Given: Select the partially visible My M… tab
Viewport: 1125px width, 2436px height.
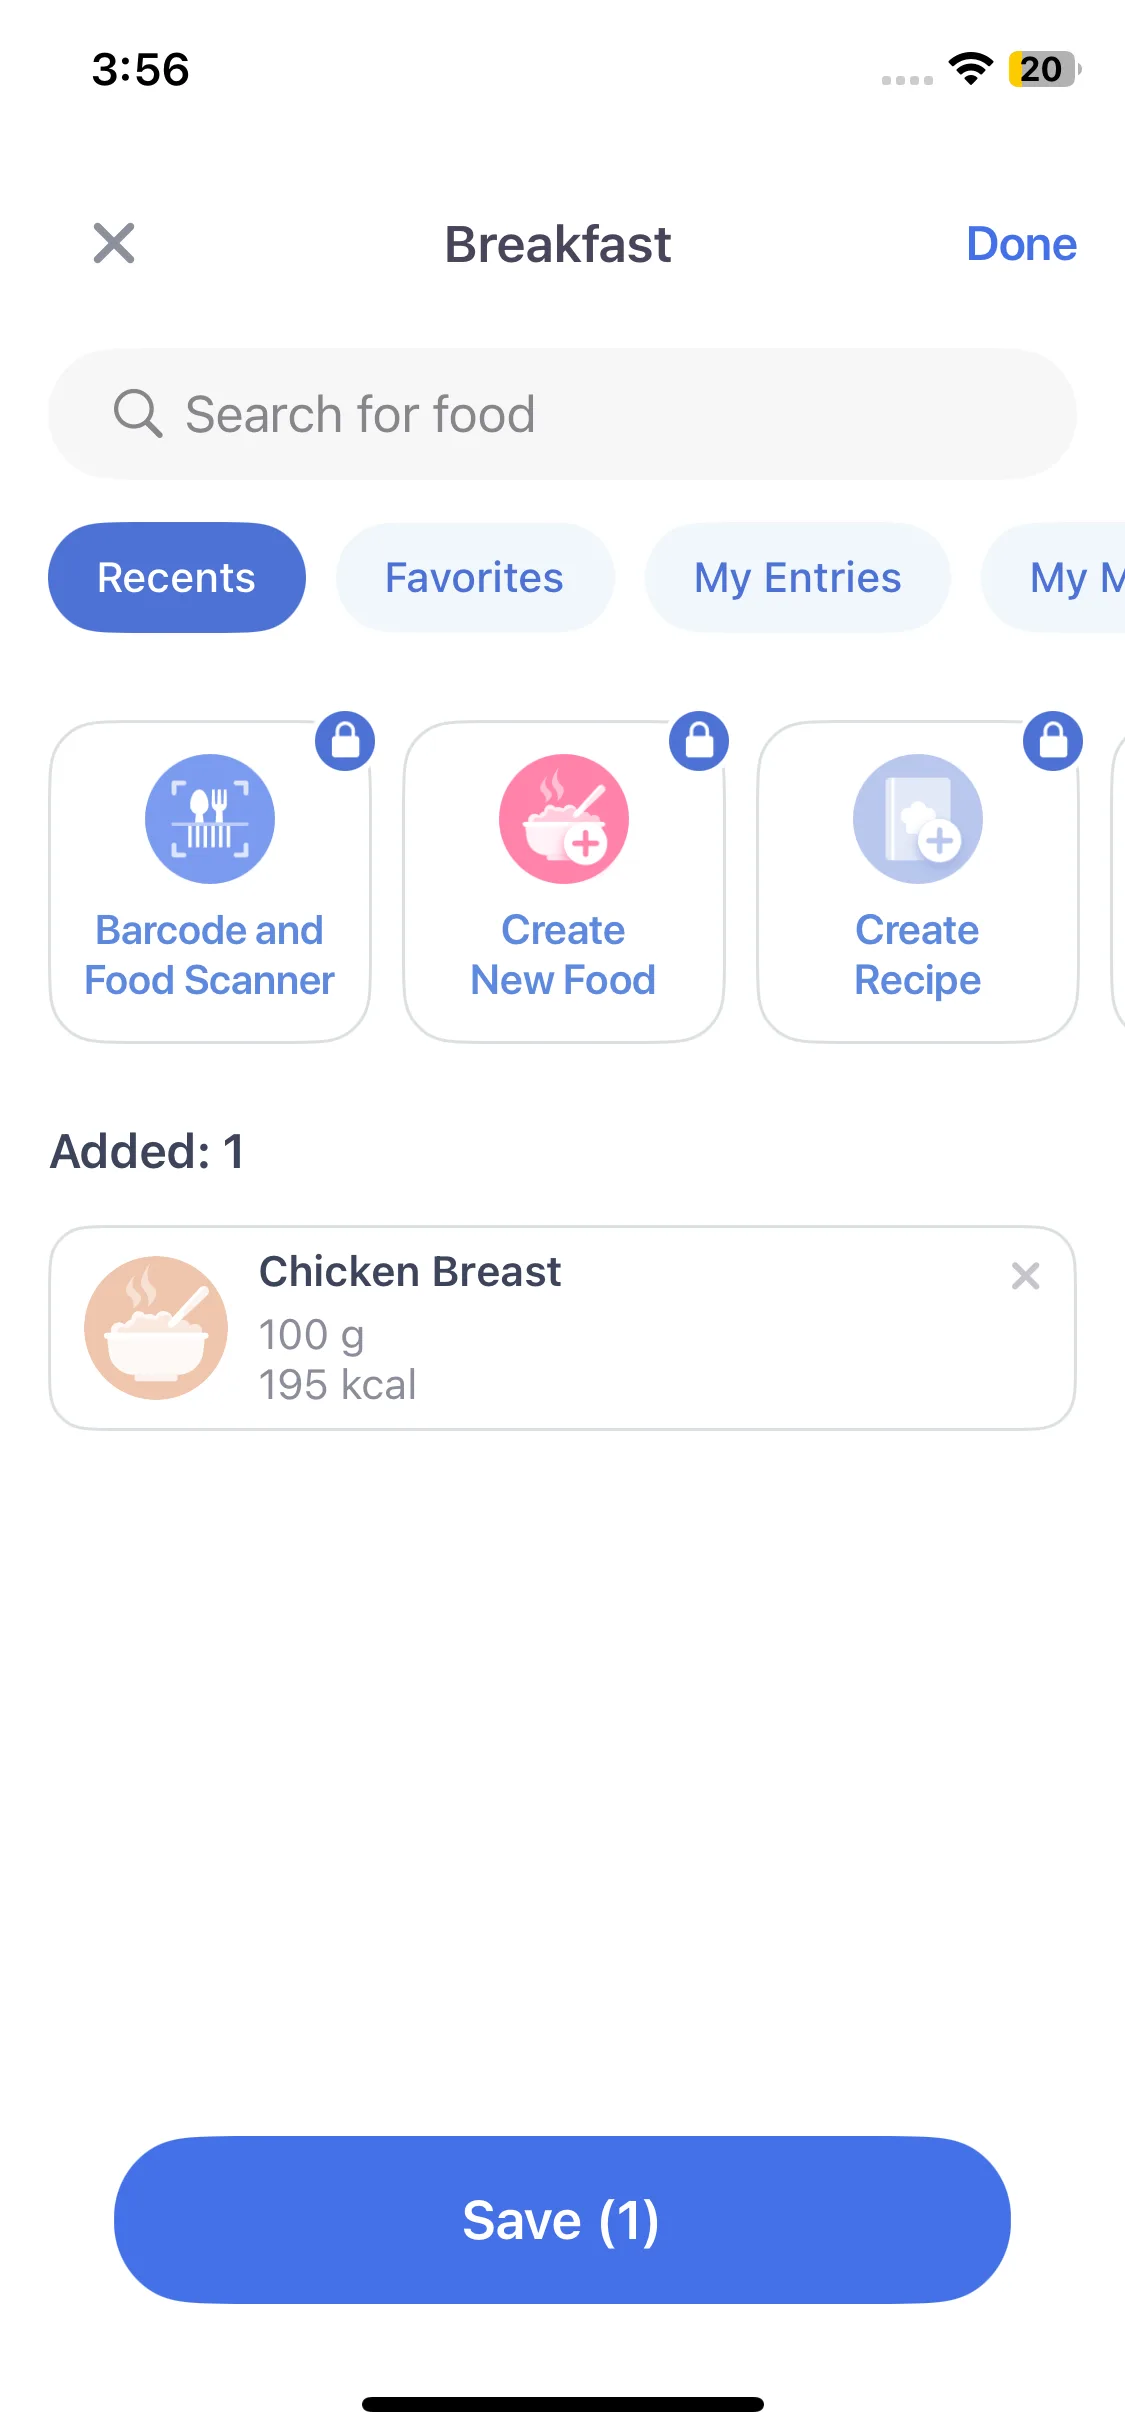Looking at the screenshot, I should click(x=1055, y=577).
